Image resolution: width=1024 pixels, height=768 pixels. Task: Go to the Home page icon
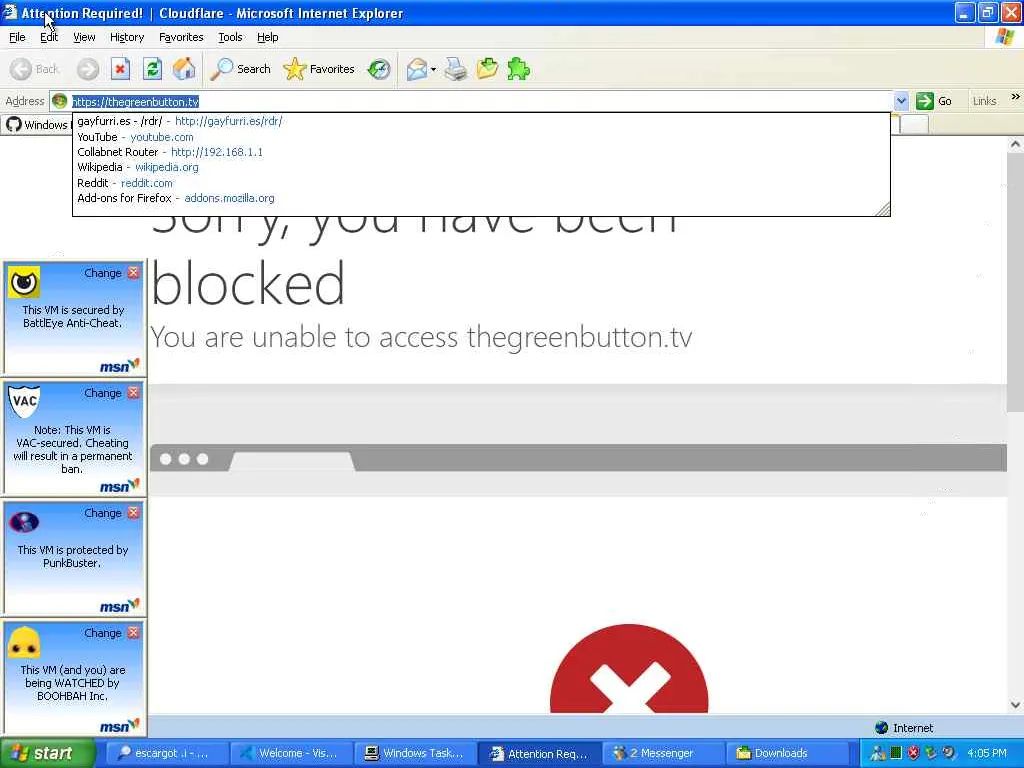184,69
